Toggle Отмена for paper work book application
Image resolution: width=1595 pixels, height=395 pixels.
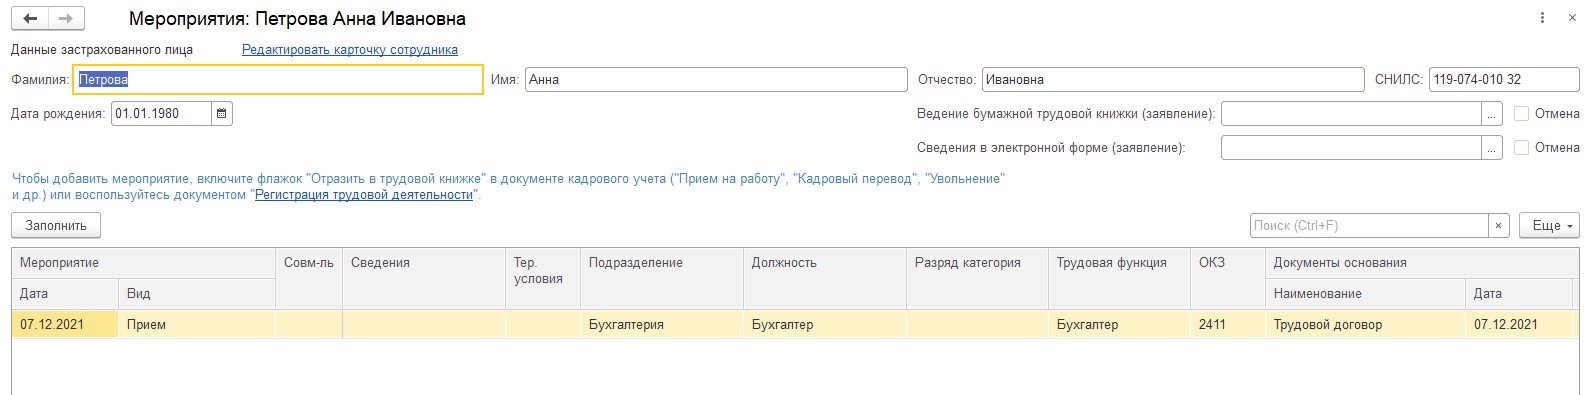tap(1521, 114)
